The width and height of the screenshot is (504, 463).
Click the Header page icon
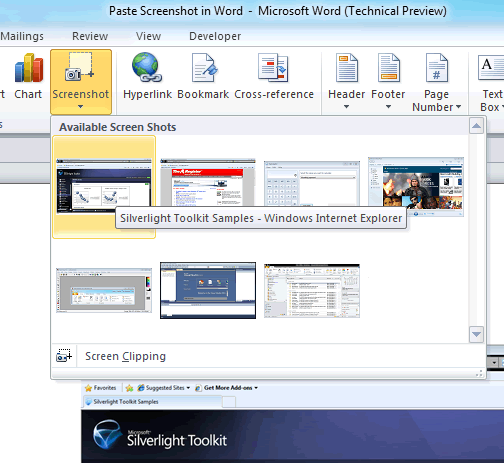click(347, 68)
